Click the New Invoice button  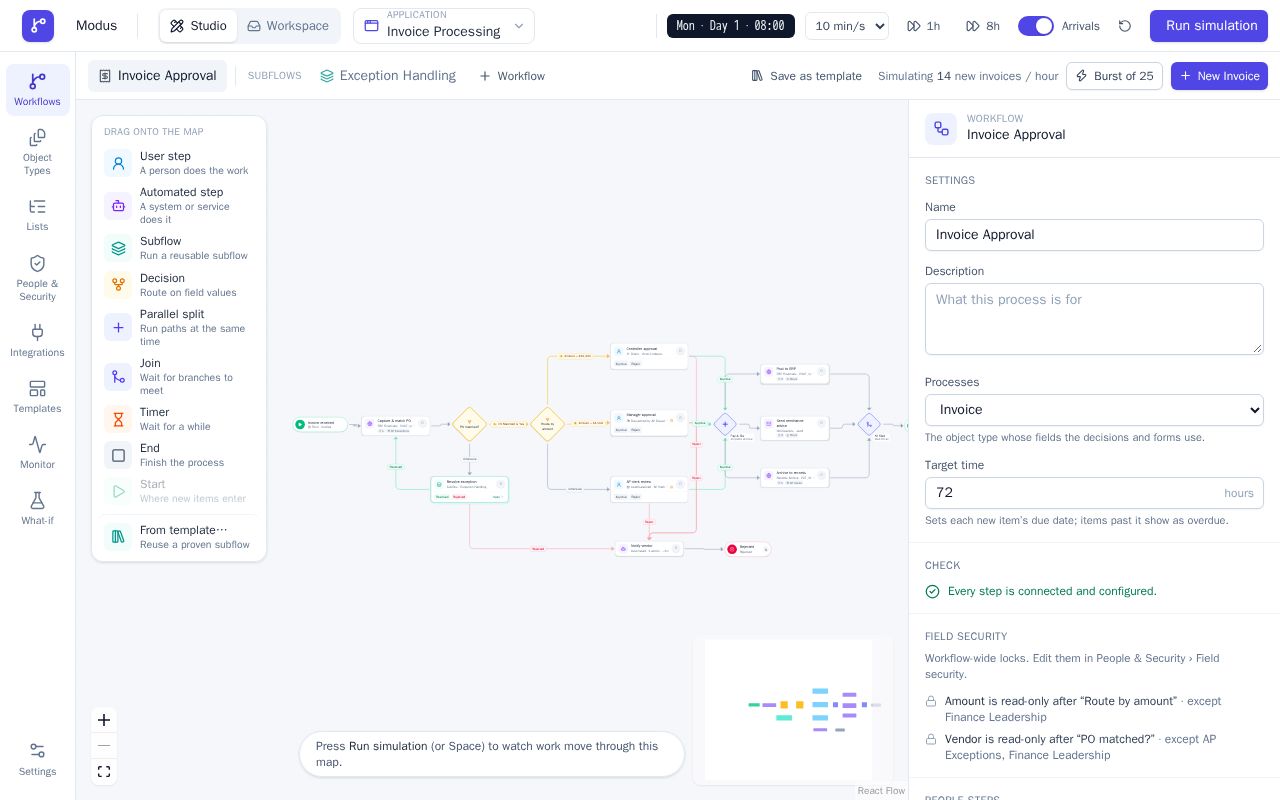coord(1219,76)
